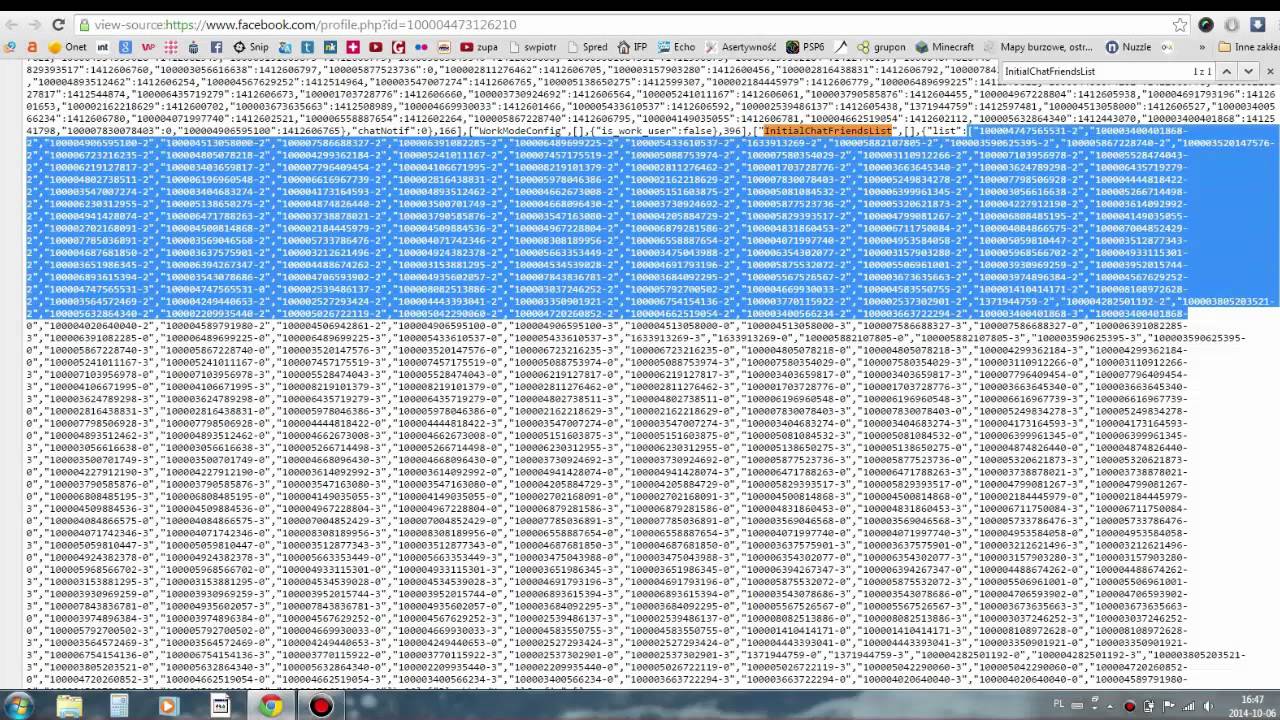Viewport: 1280px width, 720px height.
Task: Click the download extension icon in toolbar
Action: [x=1258, y=25]
